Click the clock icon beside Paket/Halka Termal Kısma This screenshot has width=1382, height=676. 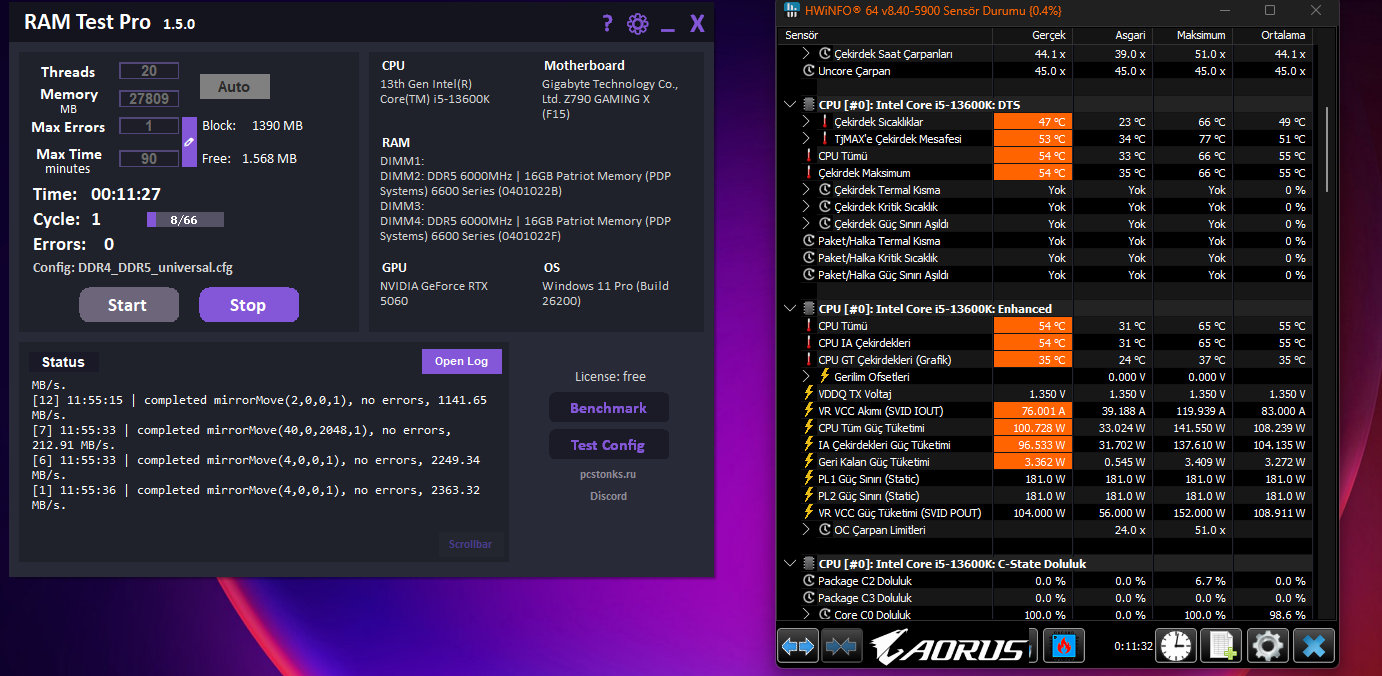(x=809, y=241)
